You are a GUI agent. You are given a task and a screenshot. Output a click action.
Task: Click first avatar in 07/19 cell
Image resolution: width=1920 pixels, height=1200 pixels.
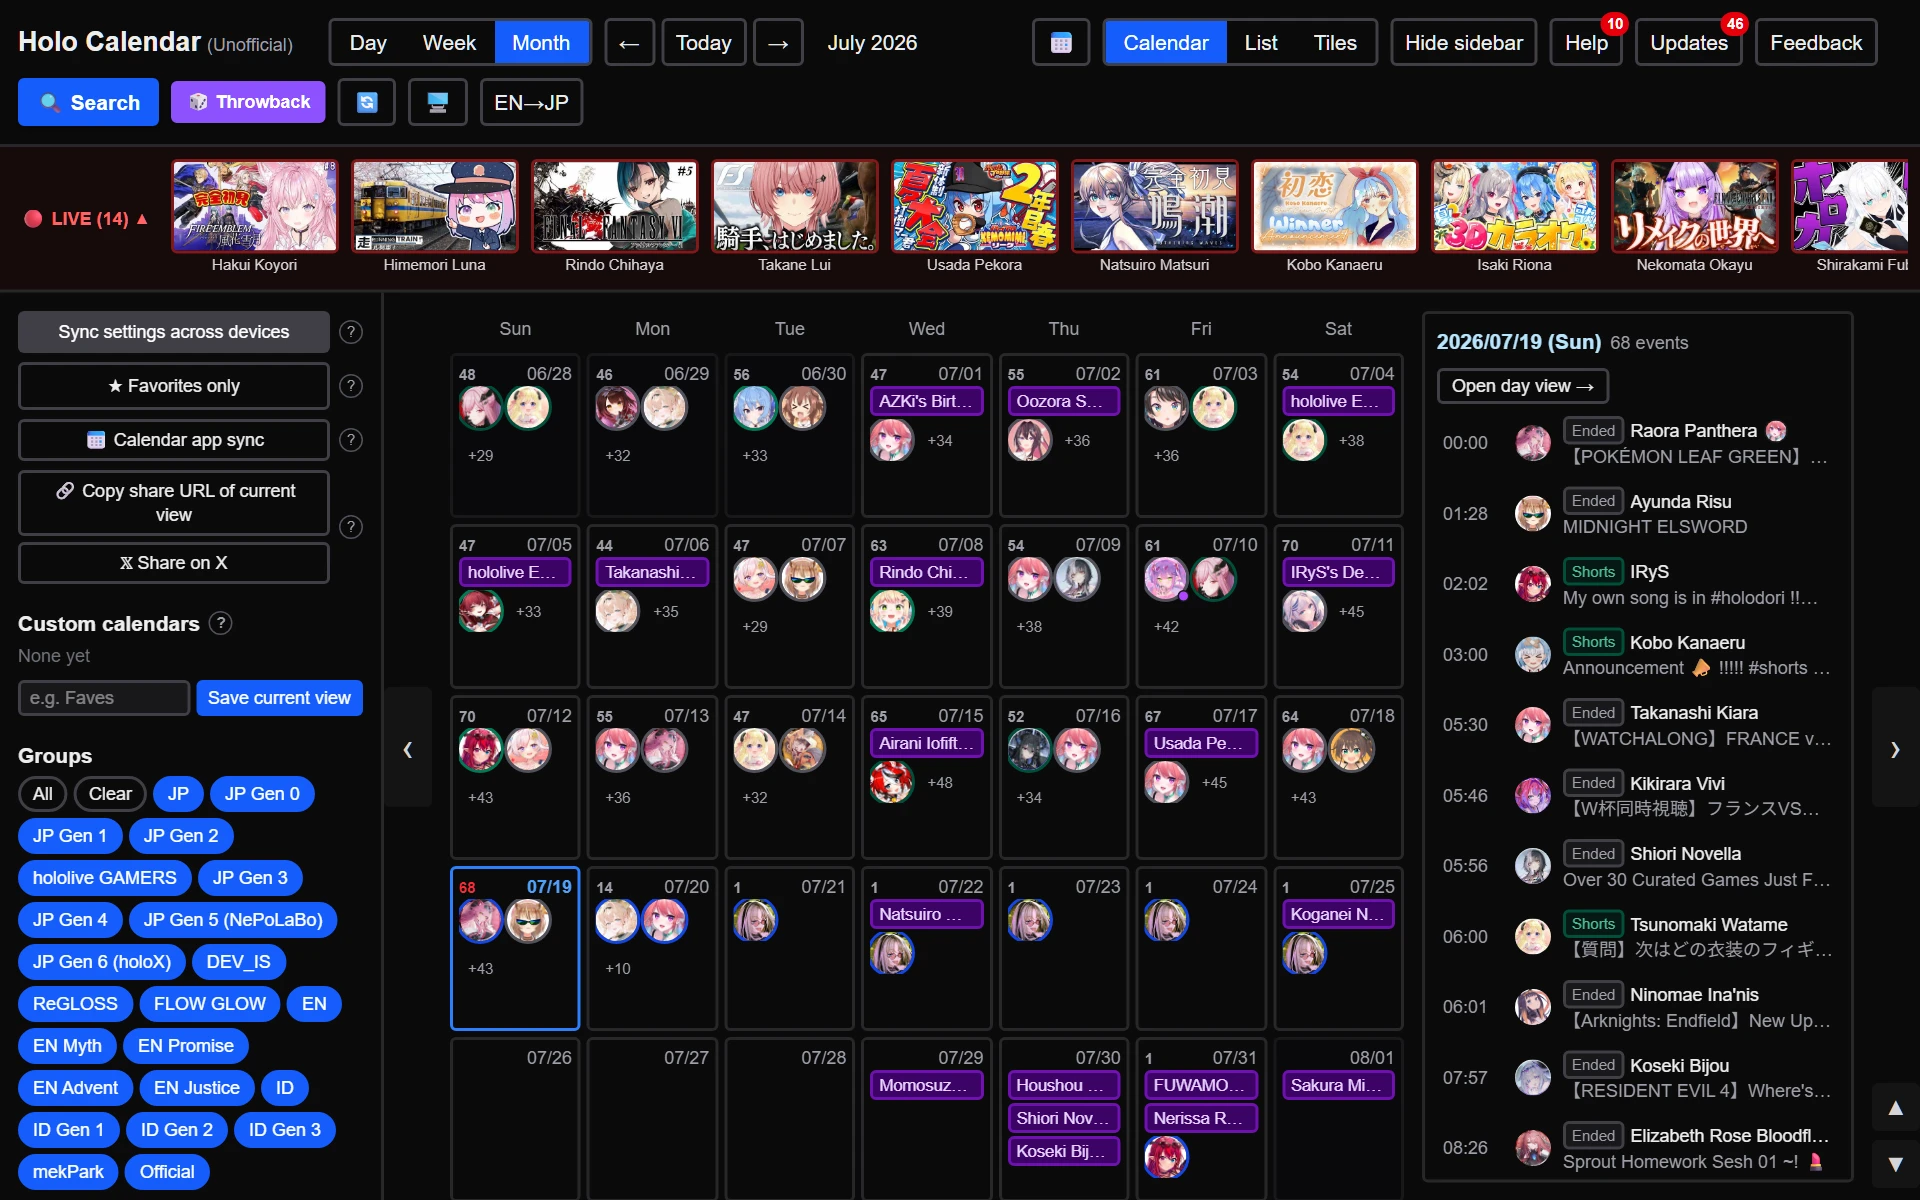click(480, 920)
